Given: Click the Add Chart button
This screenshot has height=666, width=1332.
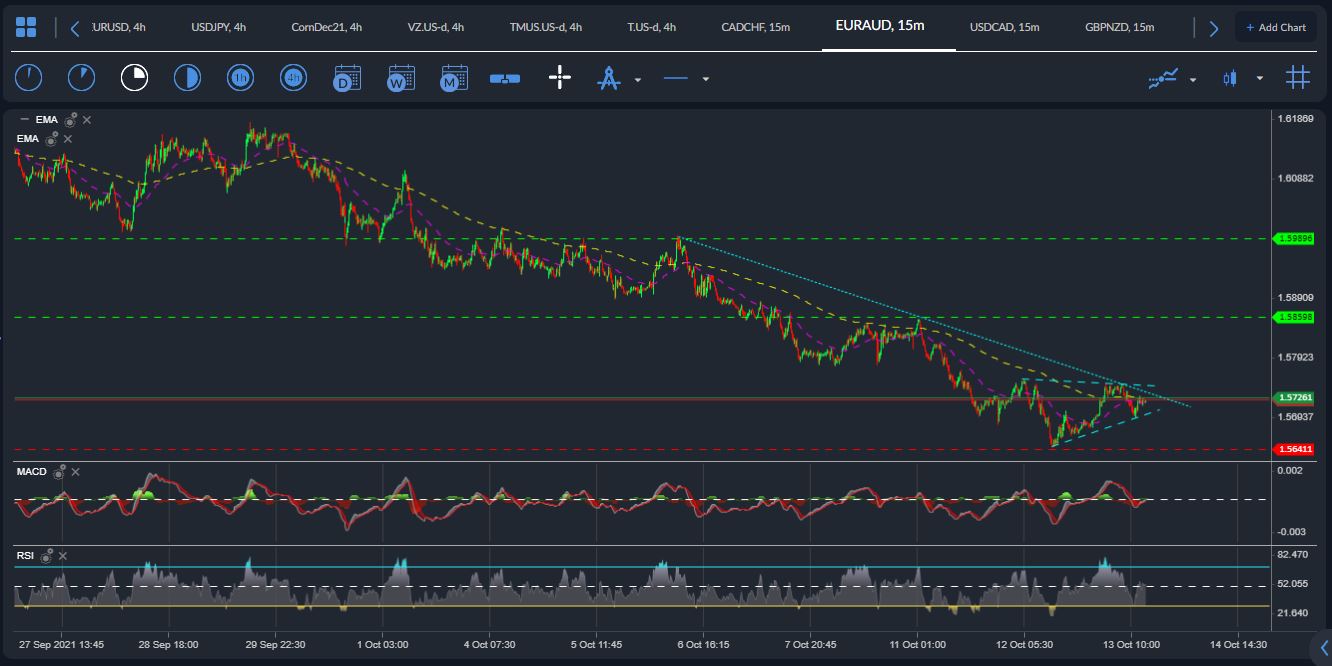Looking at the screenshot, I should click(x=1276, y=26).
